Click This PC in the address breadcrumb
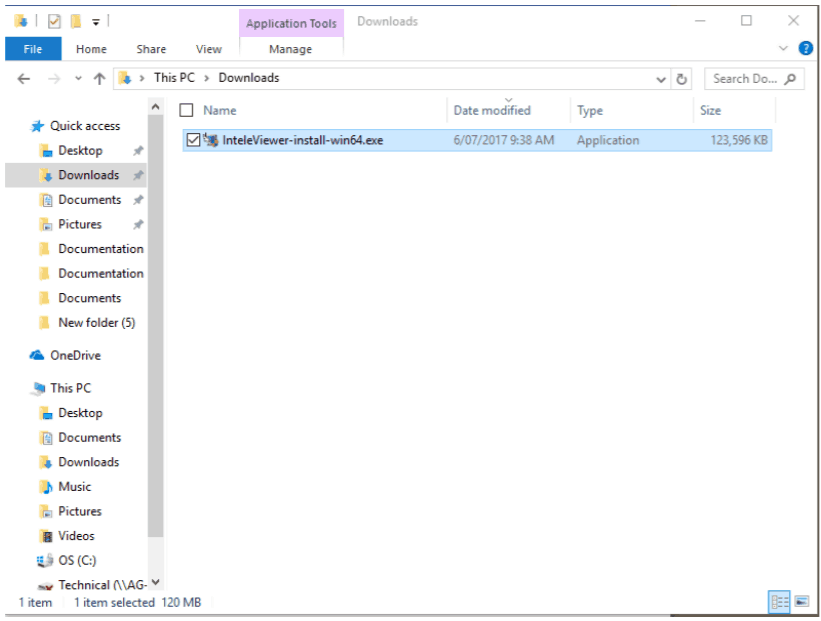Screen dimensions: 821x621 coord(174,78)
